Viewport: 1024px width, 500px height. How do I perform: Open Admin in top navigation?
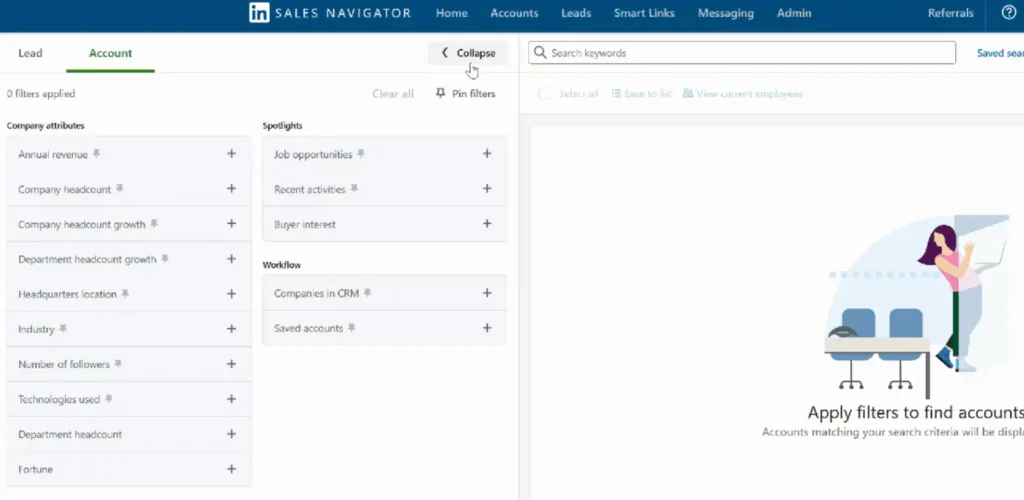click(x=794, y=13)
